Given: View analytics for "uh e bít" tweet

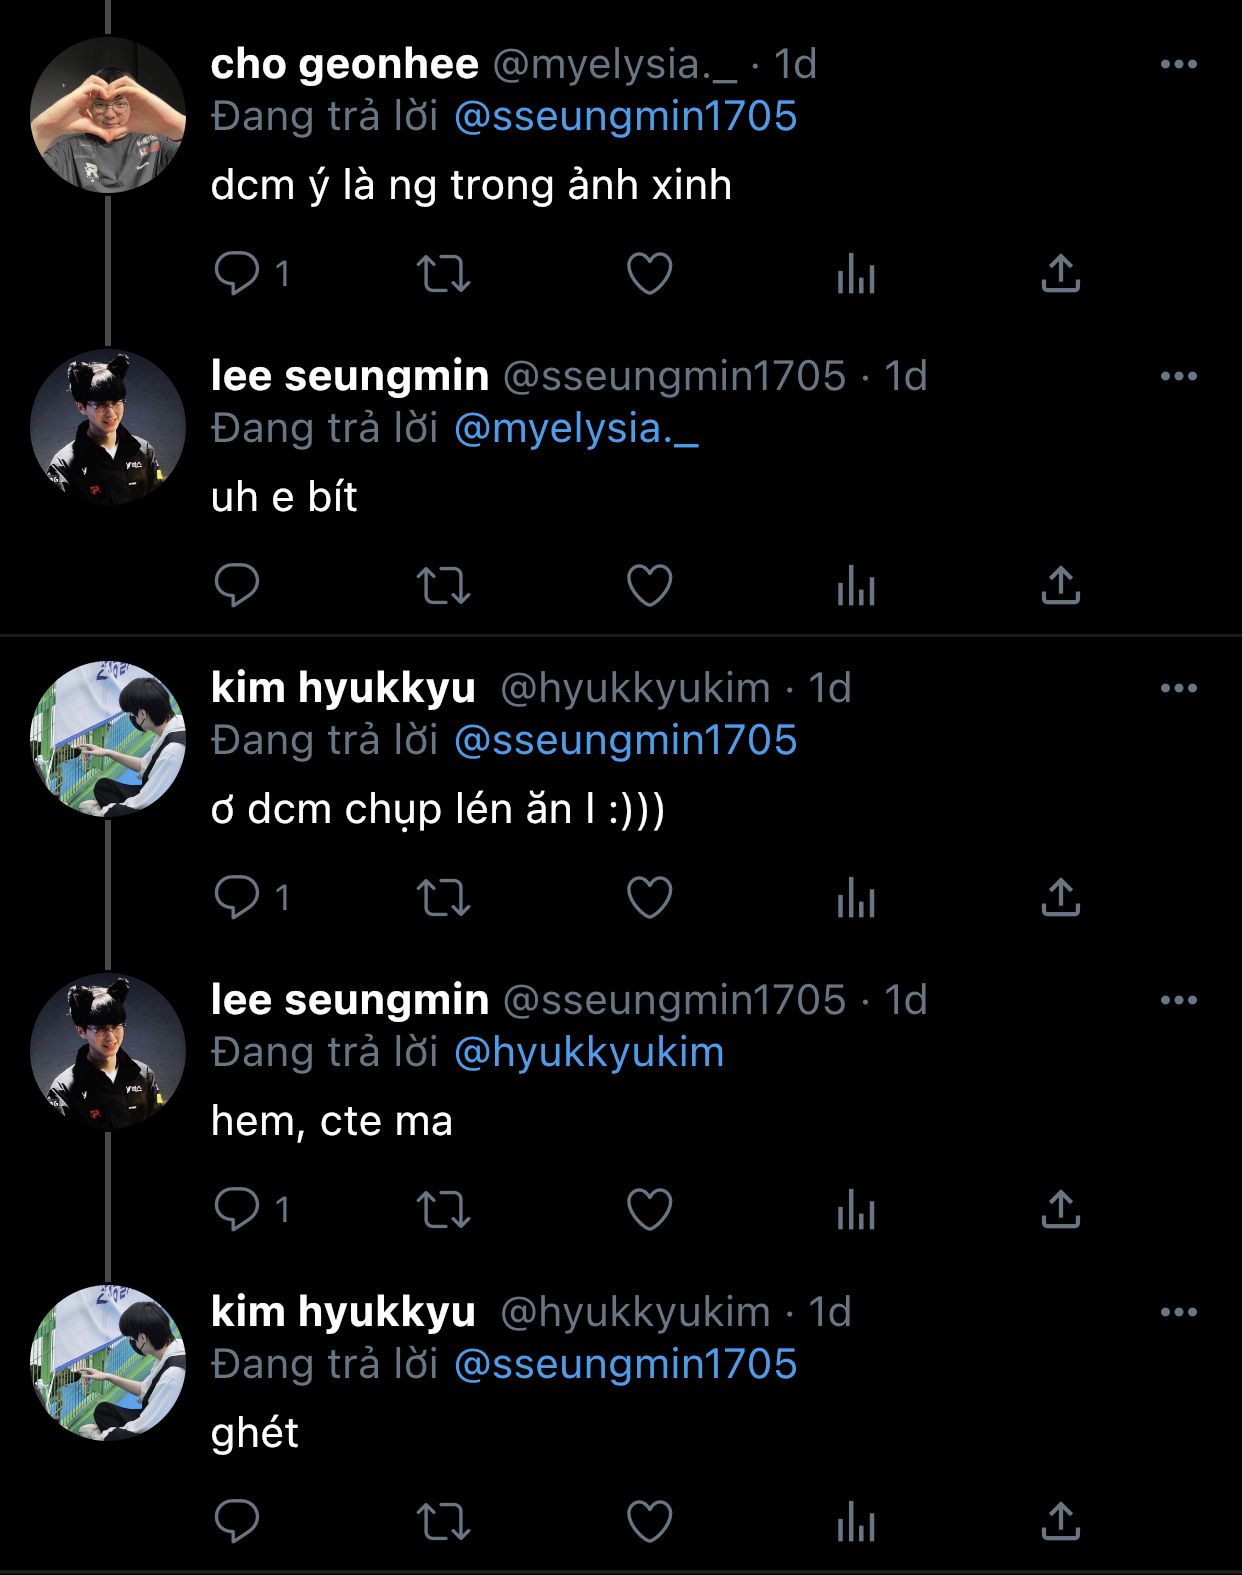Looking at the screenshot, I should tap(856, 585).
